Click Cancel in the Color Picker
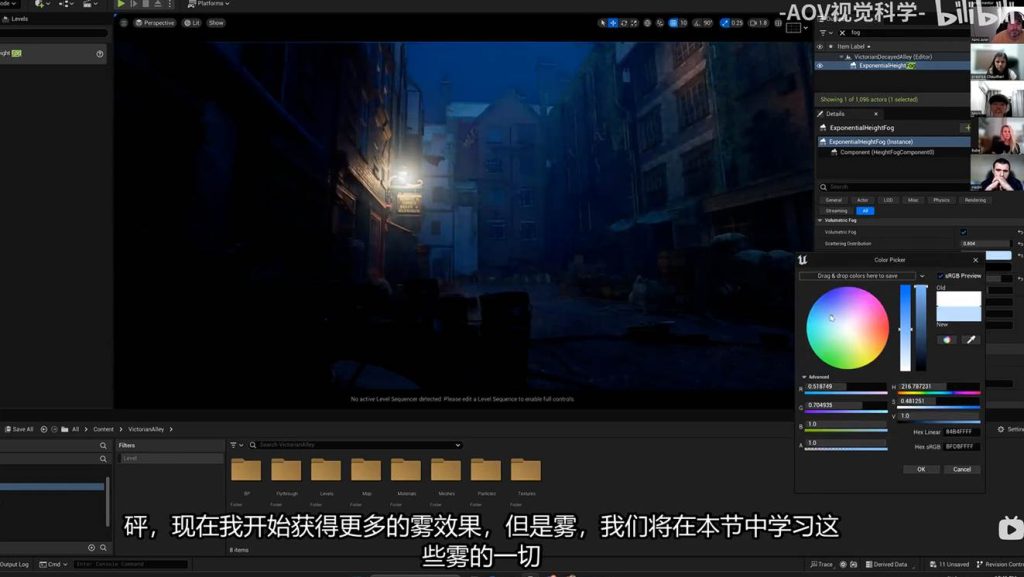Viewport: 1024px width, 577px height. 961,469
